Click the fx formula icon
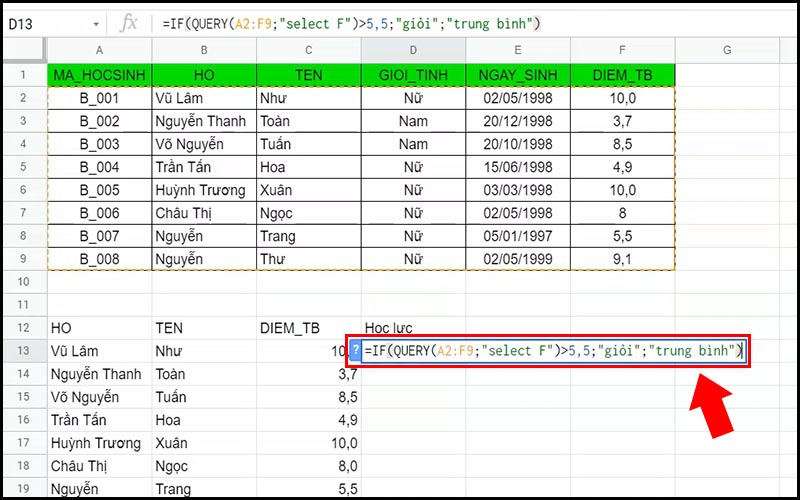Image resolution: width=800 pixels, height=500 pixels. point(129,23)
